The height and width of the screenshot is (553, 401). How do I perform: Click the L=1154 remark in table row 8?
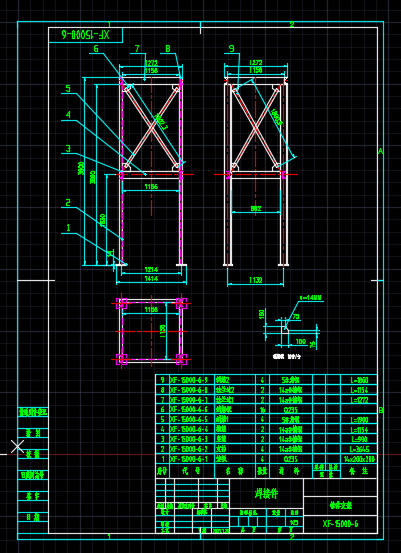click(359, 390)
